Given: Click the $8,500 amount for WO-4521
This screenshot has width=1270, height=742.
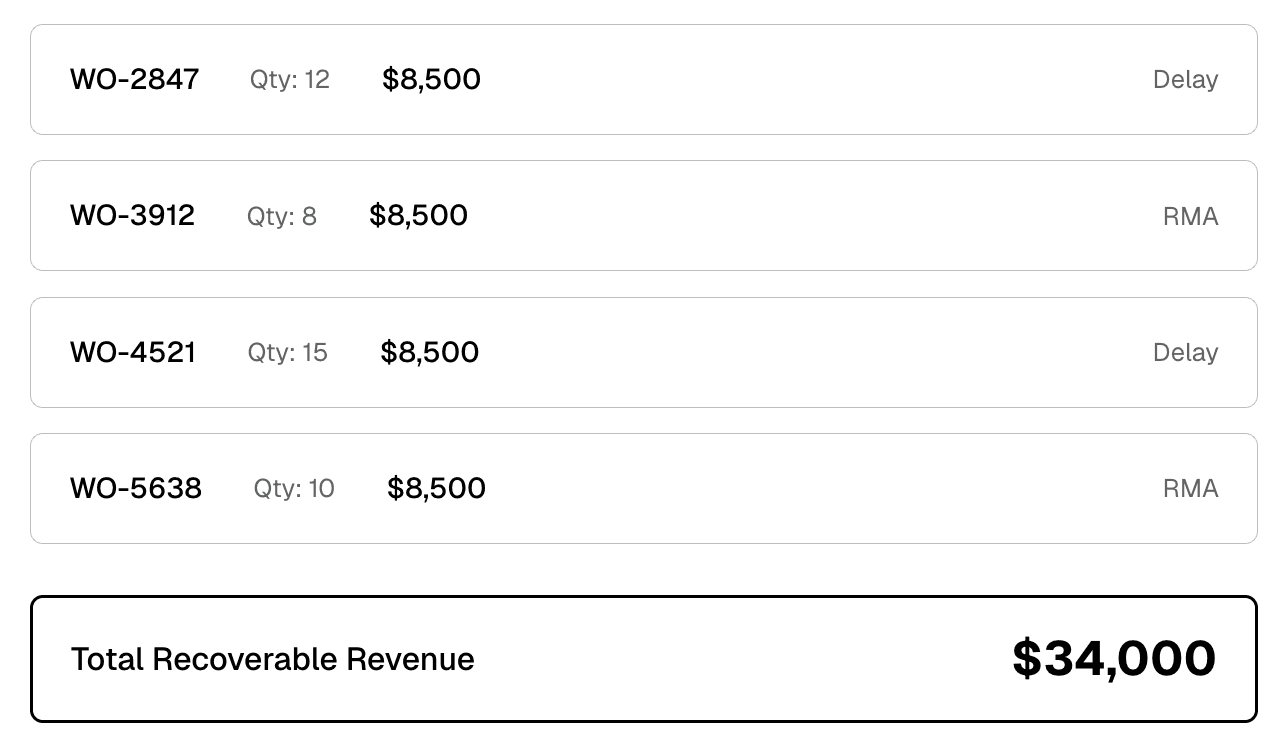Looking at the screenshot, I should tap(429, 352).
